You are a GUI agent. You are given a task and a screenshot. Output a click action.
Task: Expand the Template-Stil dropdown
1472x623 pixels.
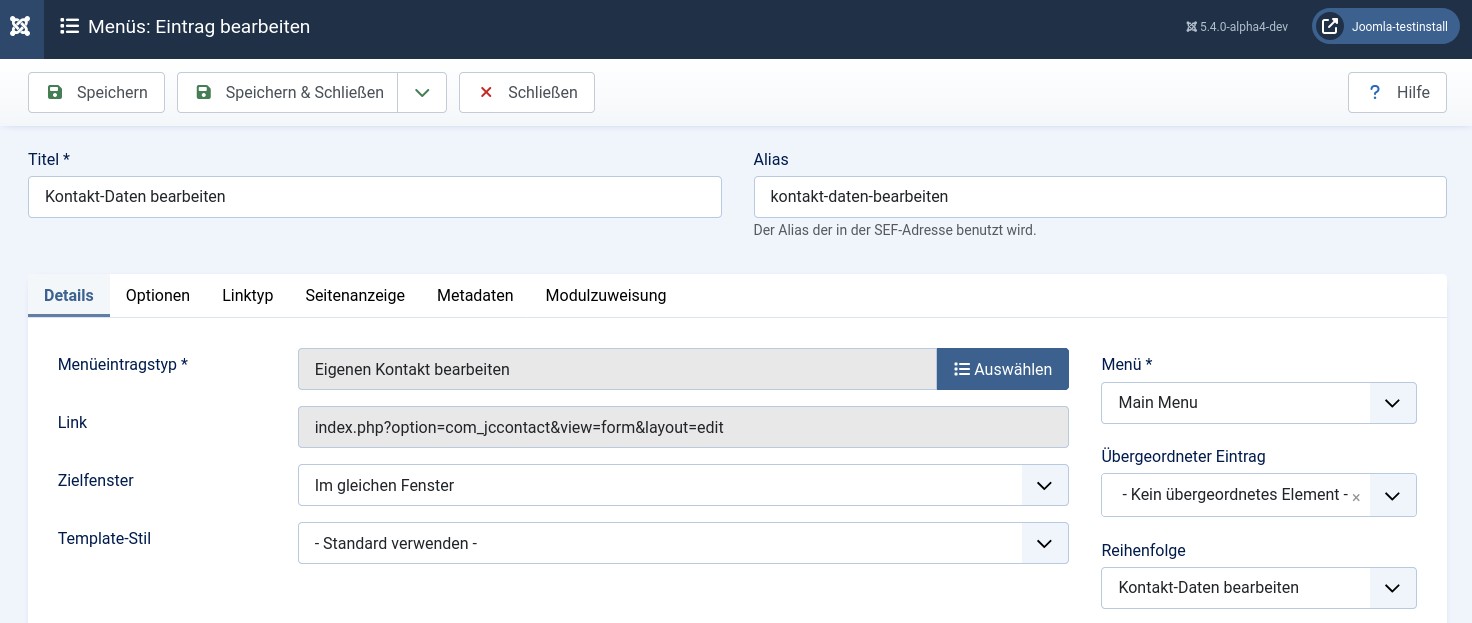pyautogui.click(x=683, y=544)
